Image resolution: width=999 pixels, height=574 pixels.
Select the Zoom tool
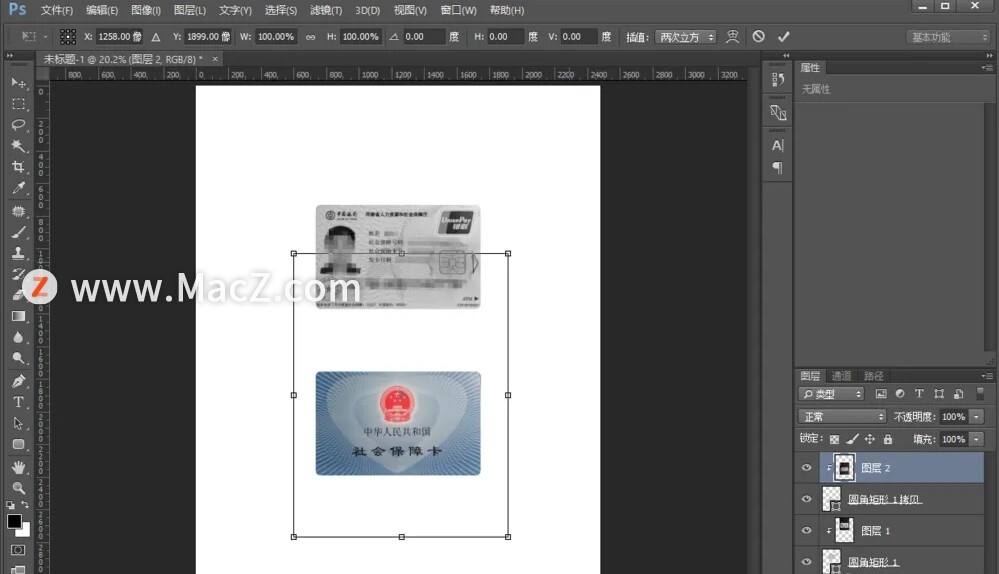click(18, 487)
